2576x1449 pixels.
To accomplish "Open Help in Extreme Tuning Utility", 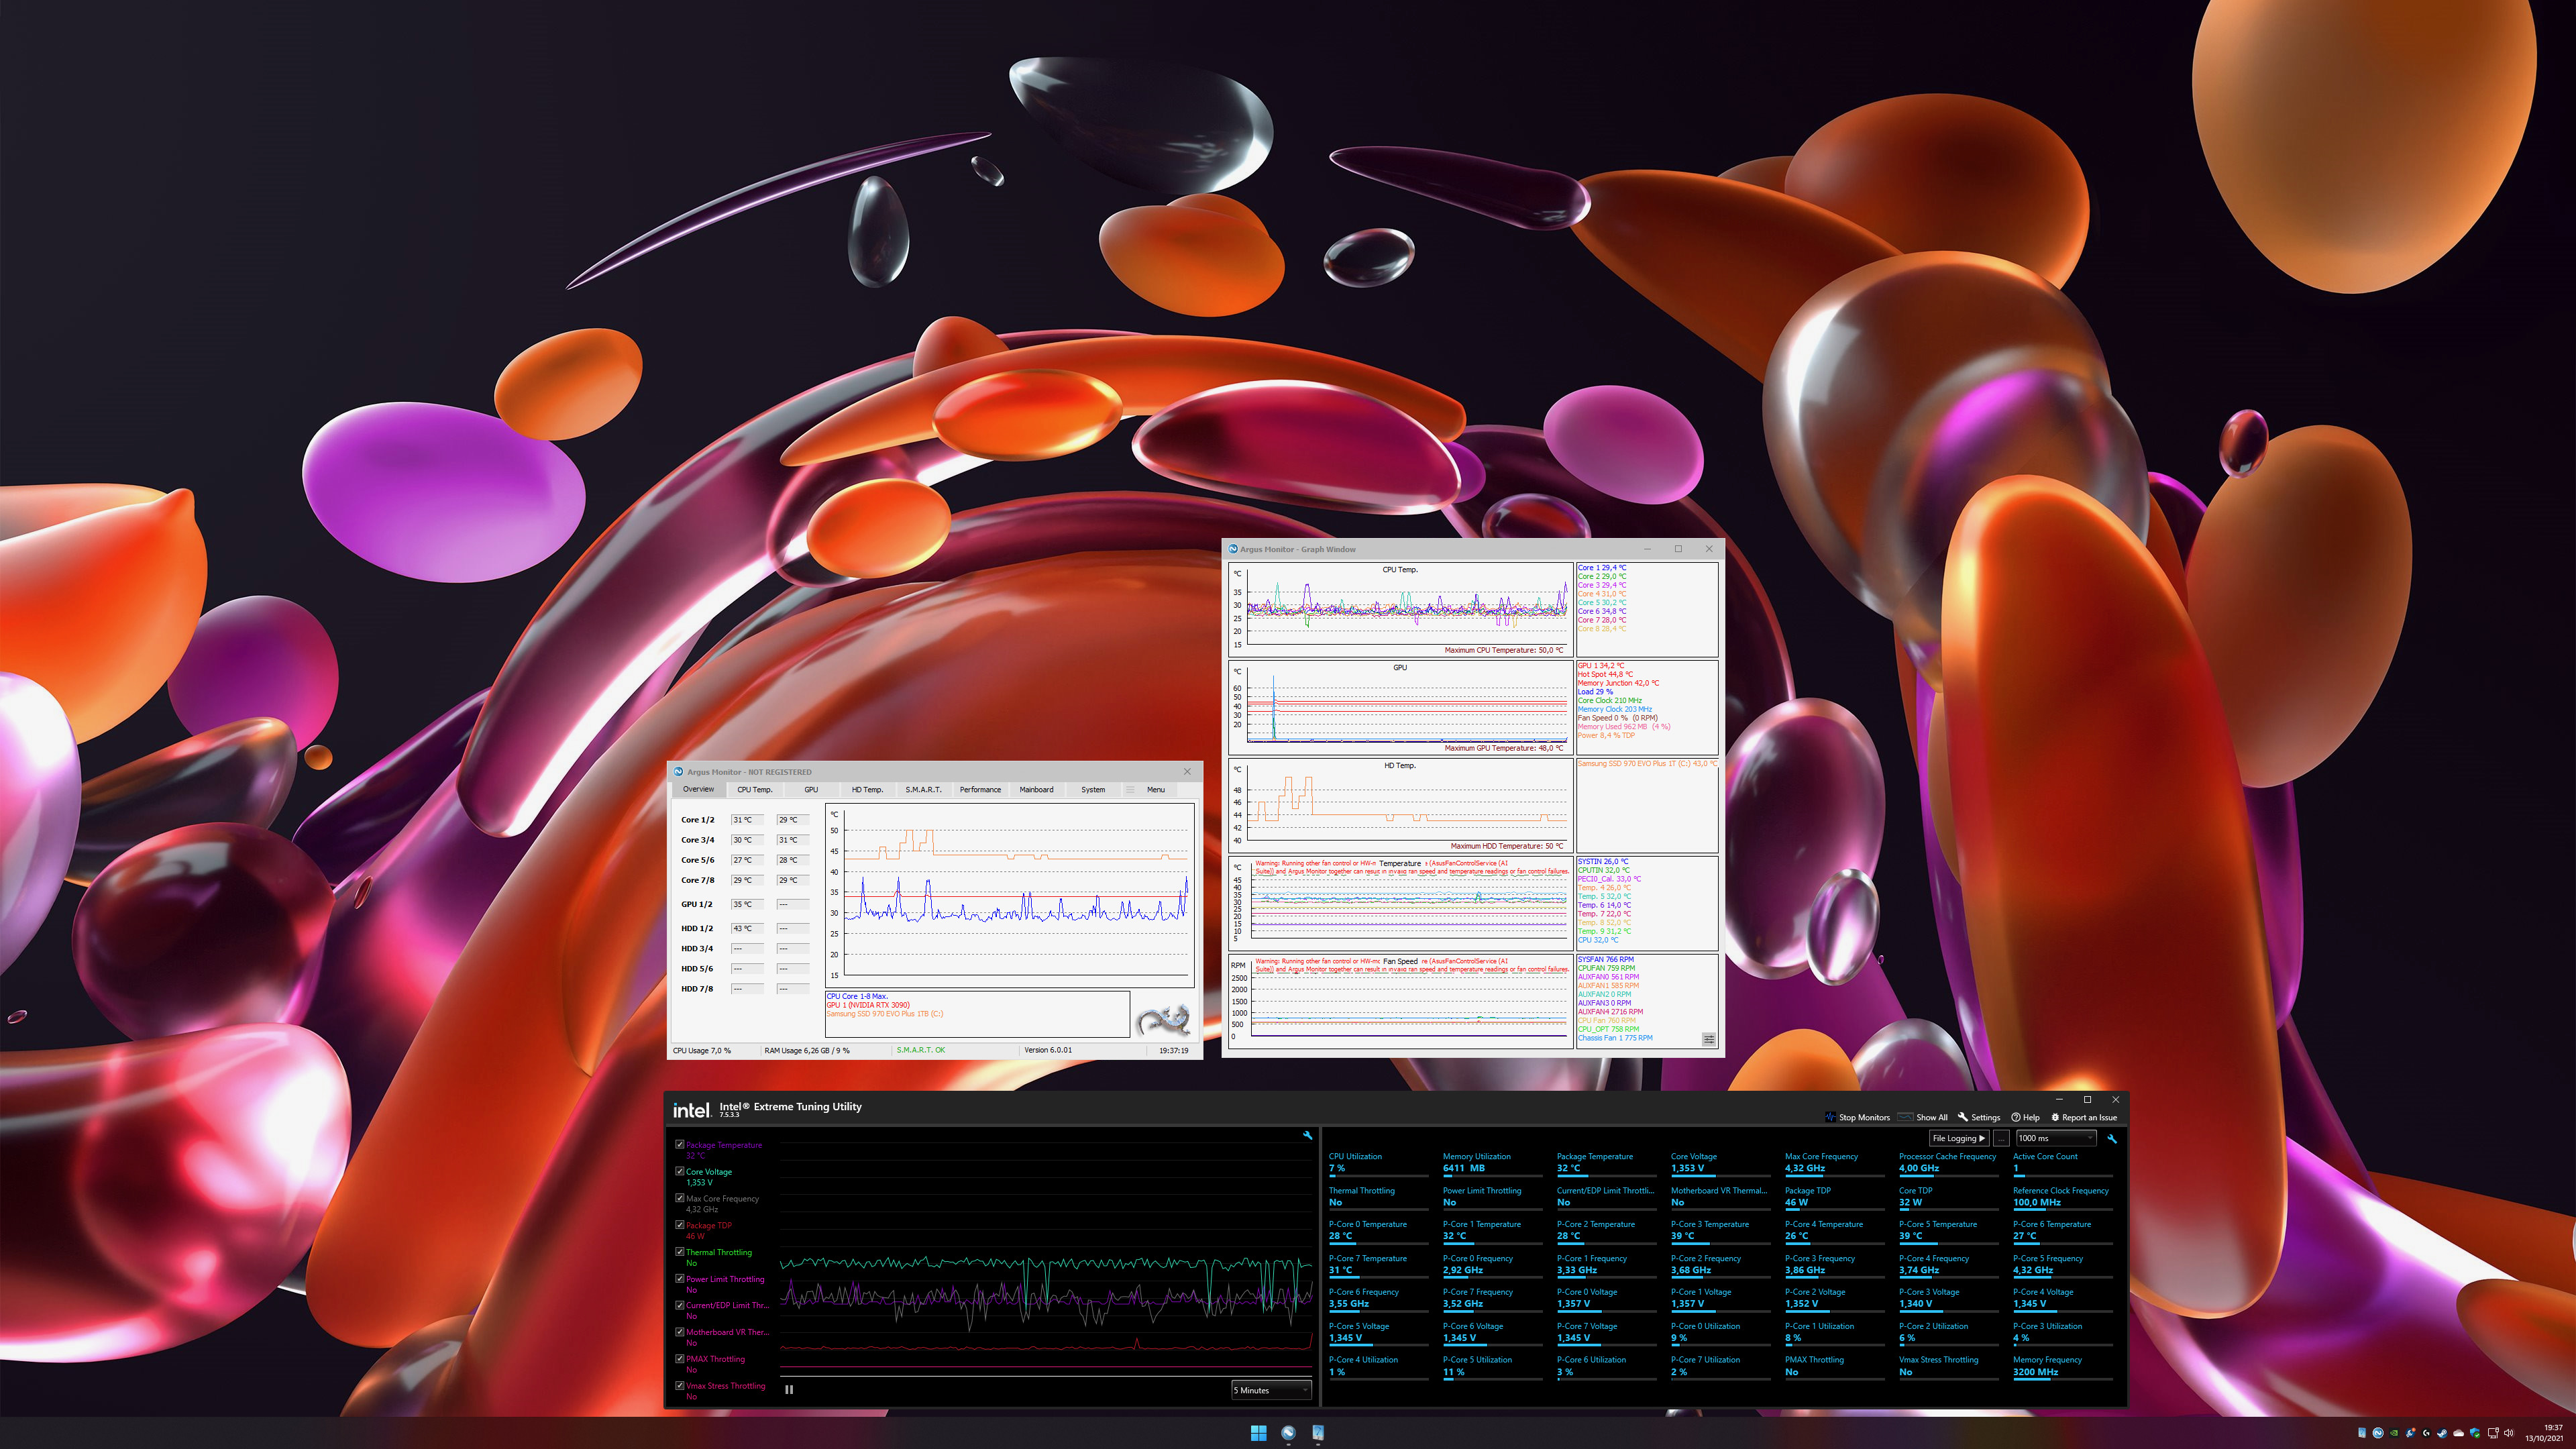I will [x=2016, y=1117].
